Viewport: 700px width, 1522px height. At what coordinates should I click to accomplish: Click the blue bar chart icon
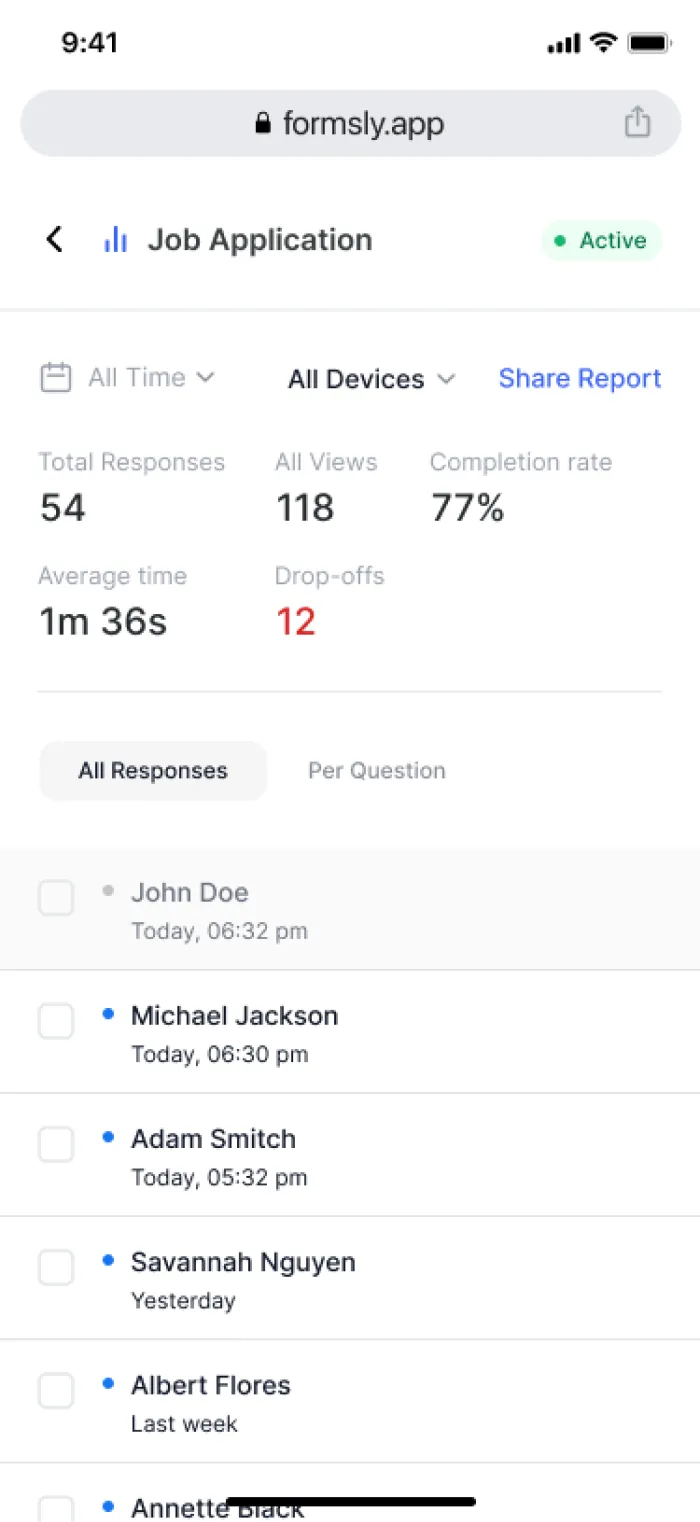(x=115, y=240)
